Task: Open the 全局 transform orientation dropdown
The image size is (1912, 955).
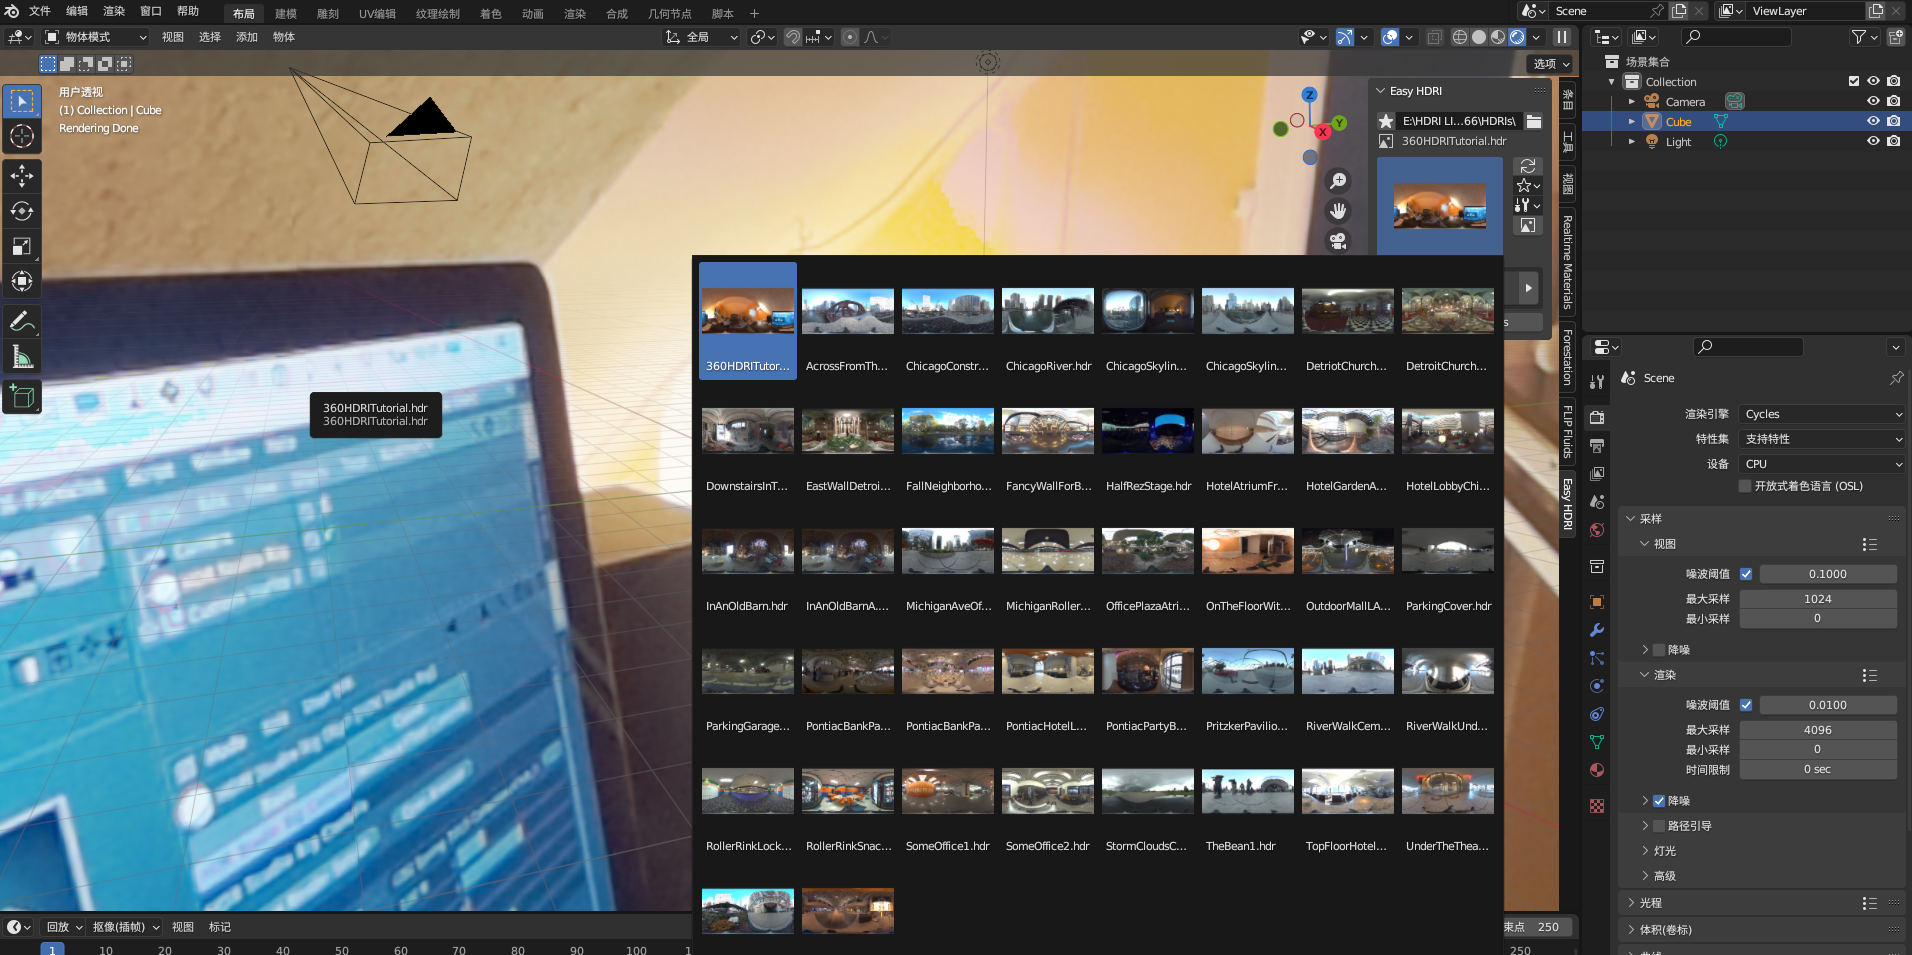Action: click(702, 37)
